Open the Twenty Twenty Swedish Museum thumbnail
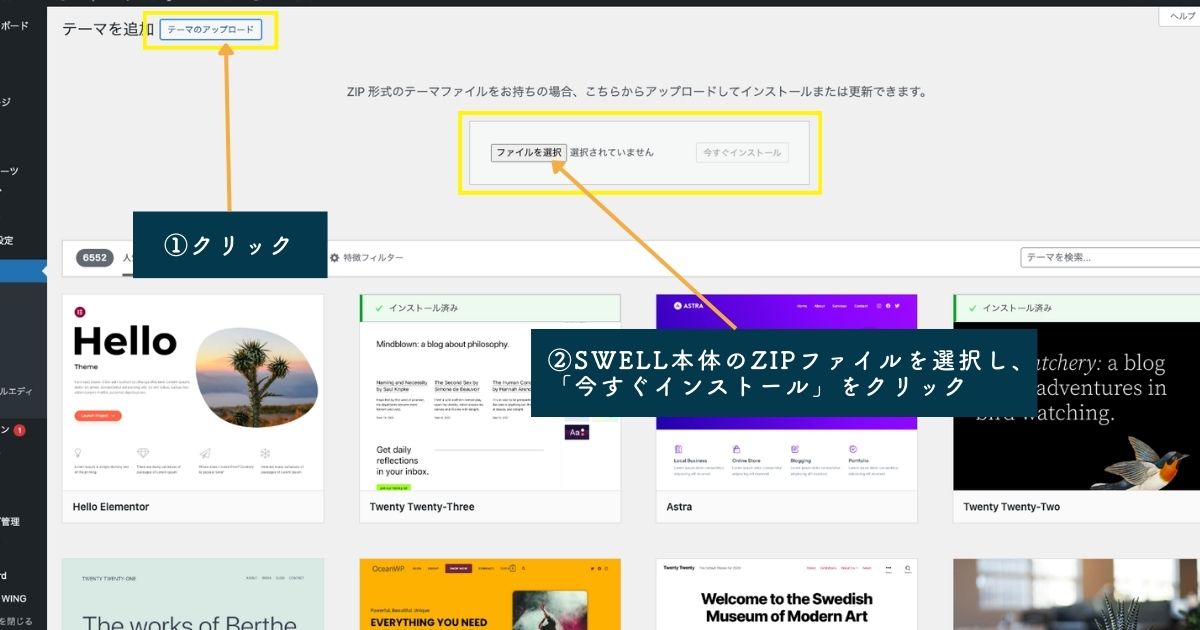1200x630 pixels. pos(786,594)
